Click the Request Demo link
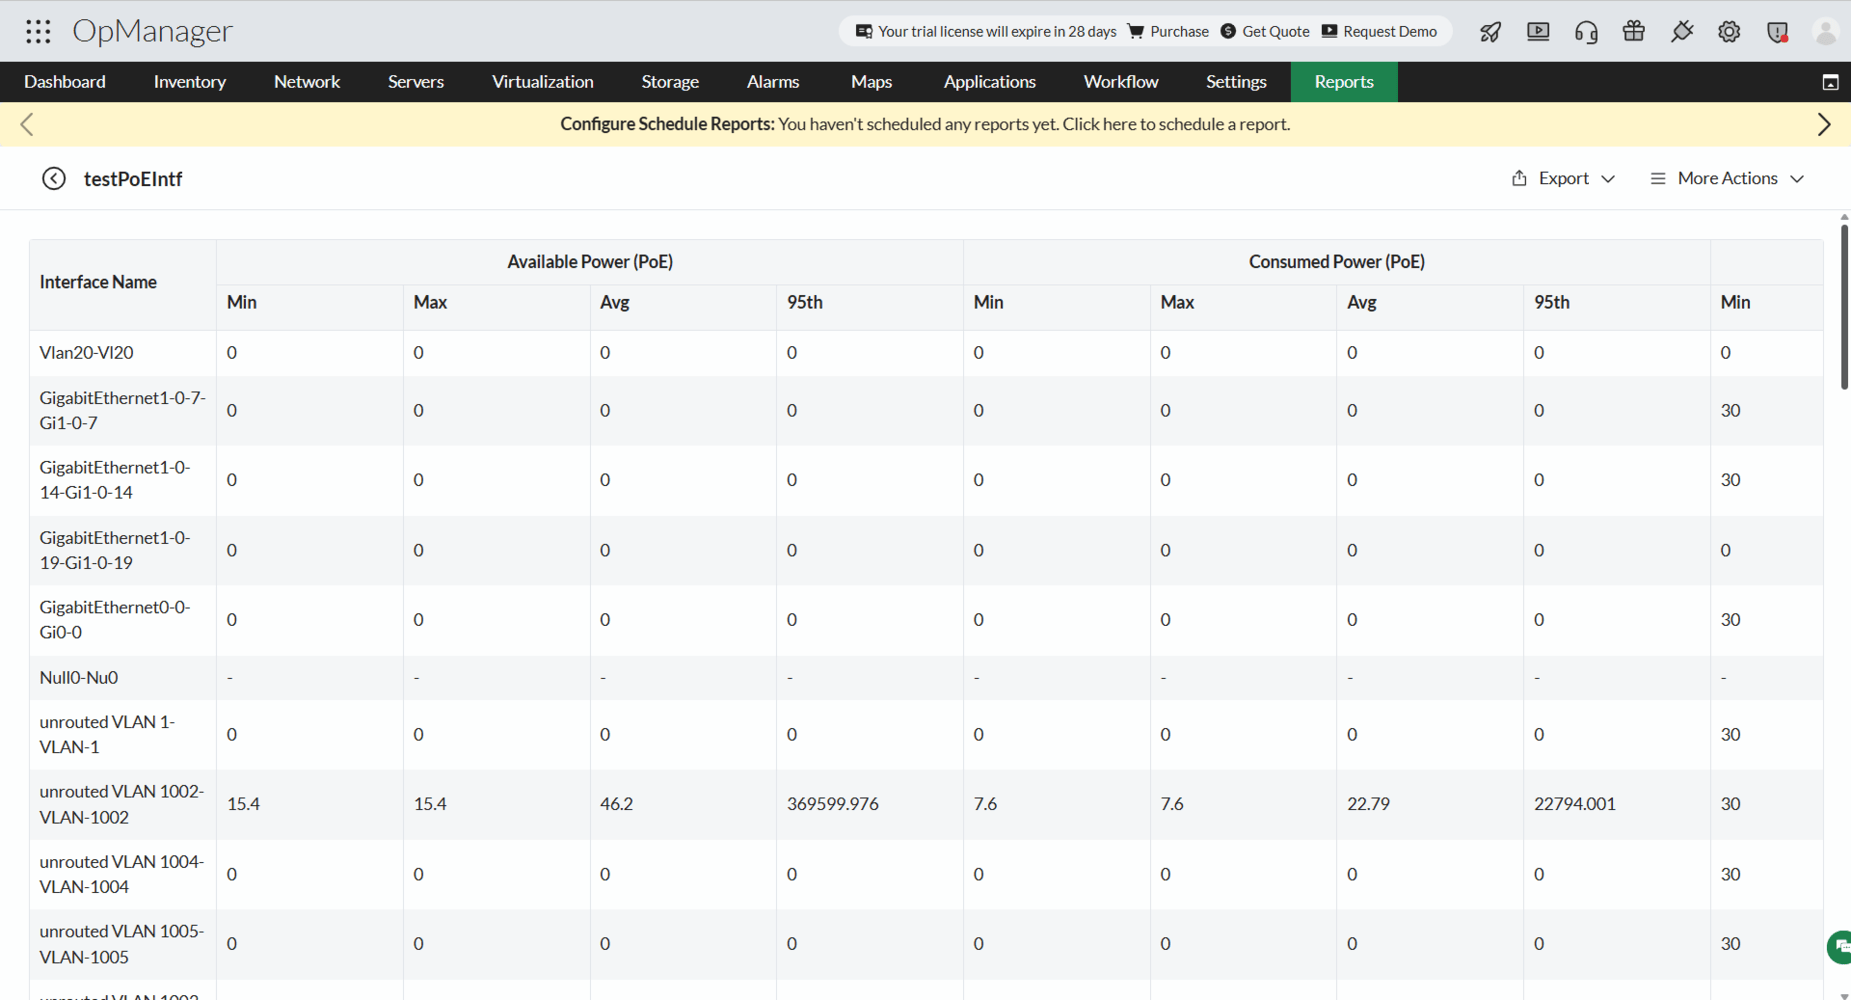 (1379, 31)
